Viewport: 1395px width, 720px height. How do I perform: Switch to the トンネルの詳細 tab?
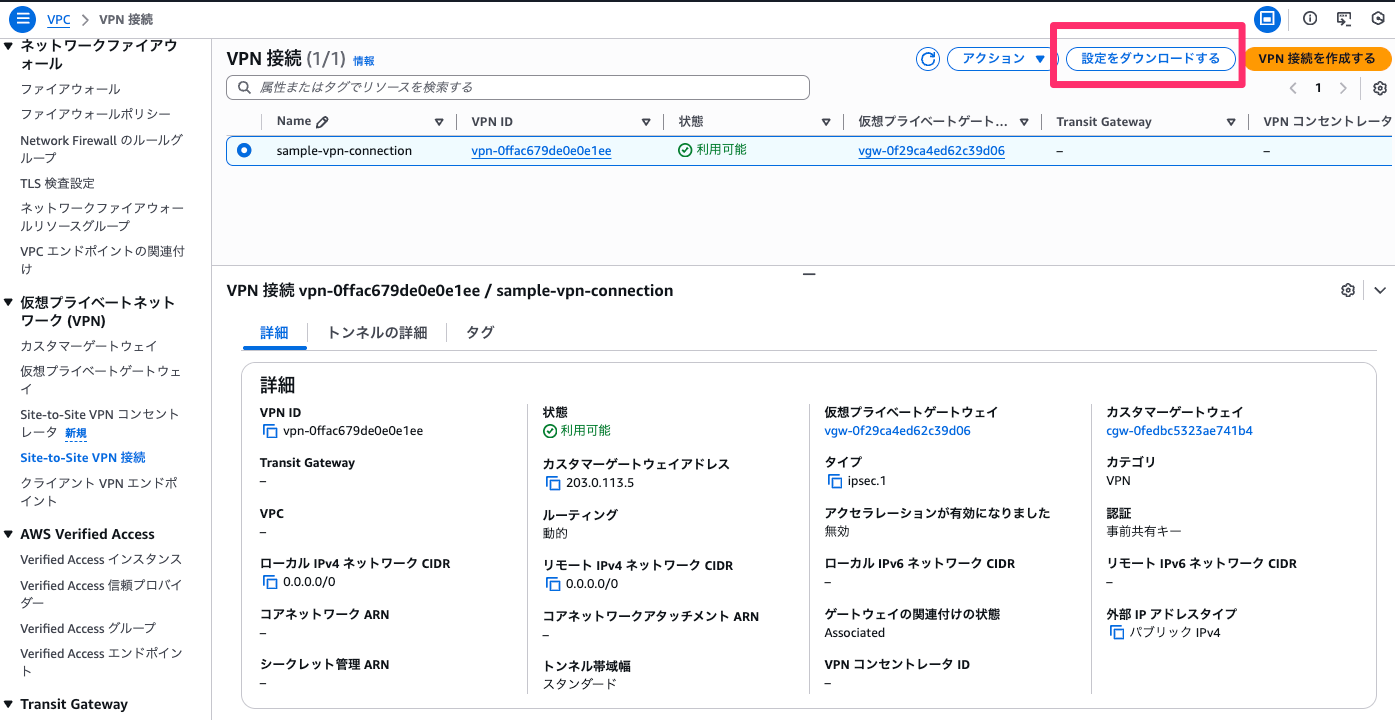point(377,332)
